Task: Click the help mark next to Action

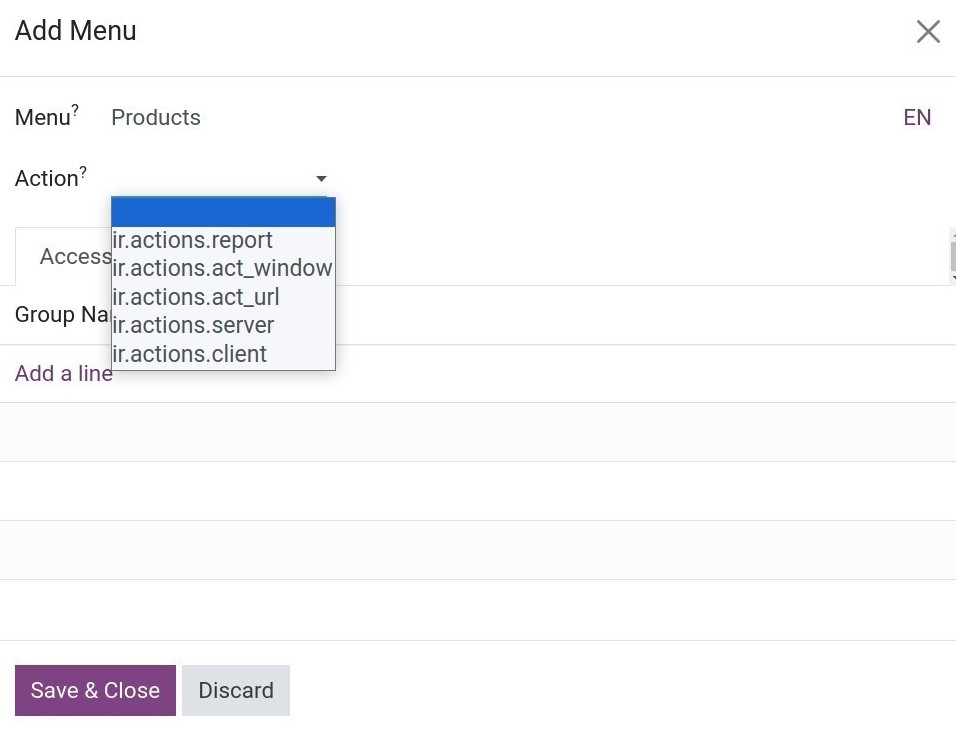Action: point(83,171)
